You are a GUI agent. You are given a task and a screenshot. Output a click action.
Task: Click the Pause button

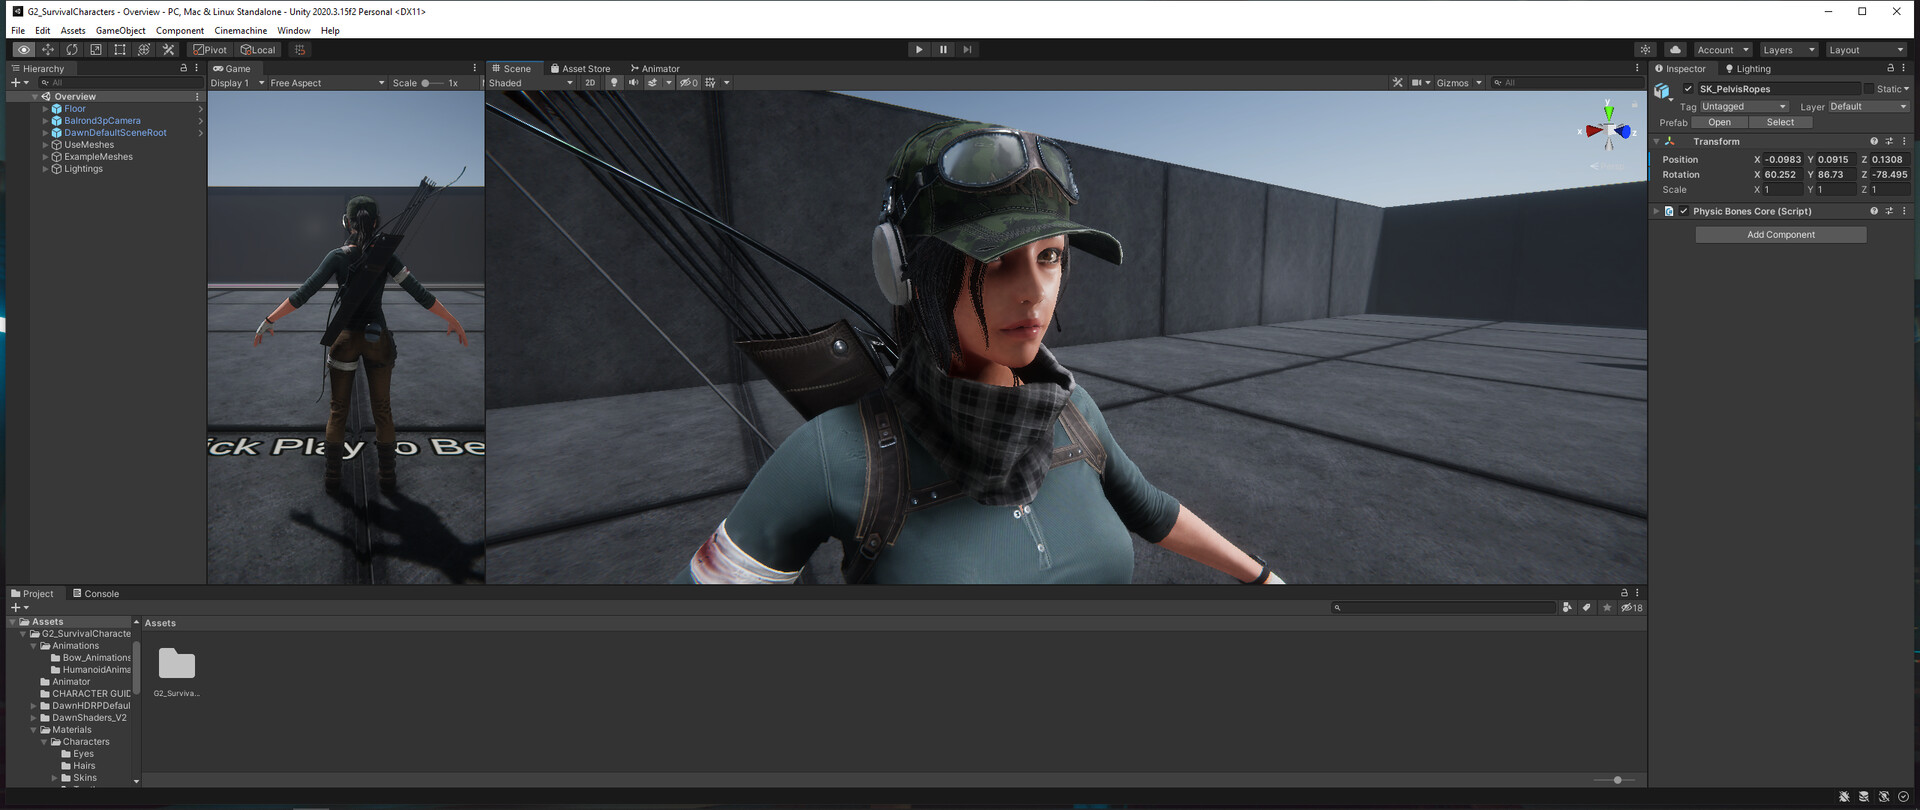tap(943, 49)
